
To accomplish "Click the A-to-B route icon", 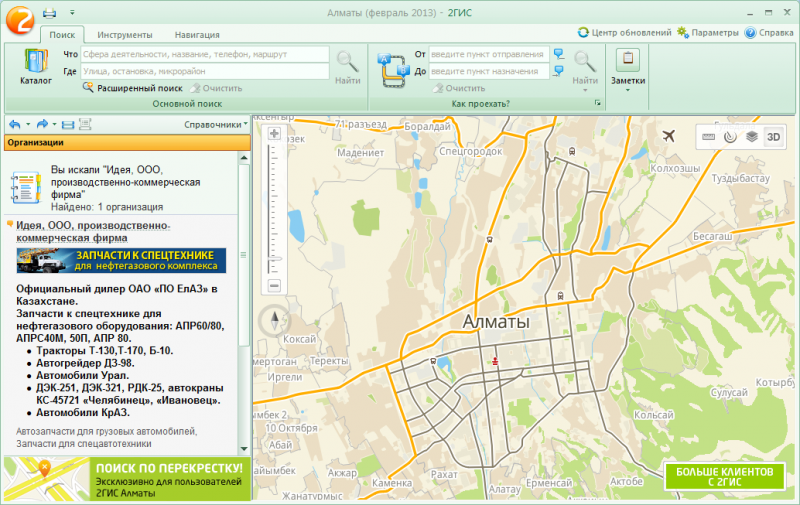I will point(393,70).
